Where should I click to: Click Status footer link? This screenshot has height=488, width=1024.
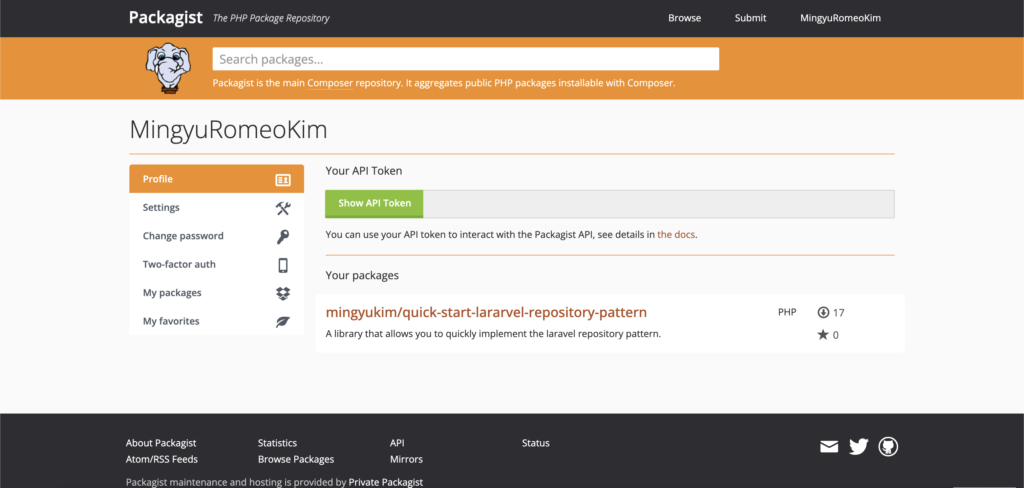click(x=536, y=443)
